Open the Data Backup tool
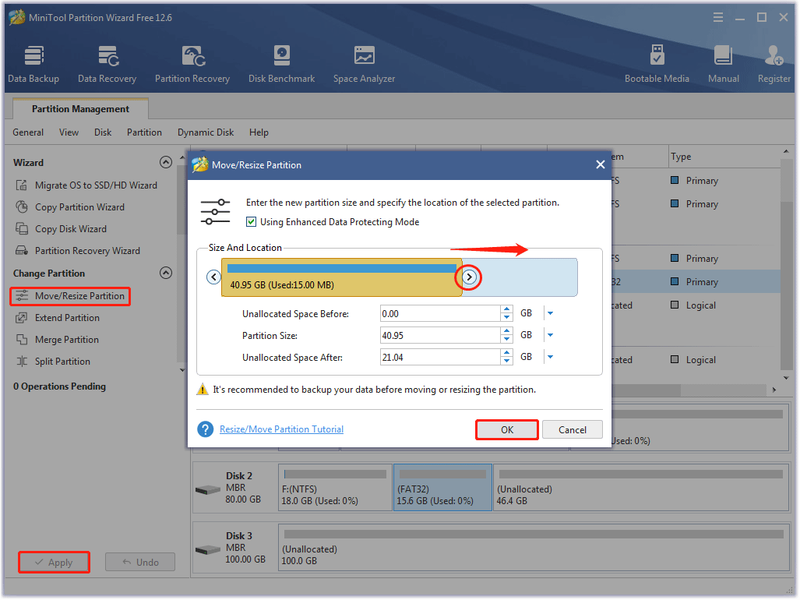The image size is (800, 600). point(34,64)
